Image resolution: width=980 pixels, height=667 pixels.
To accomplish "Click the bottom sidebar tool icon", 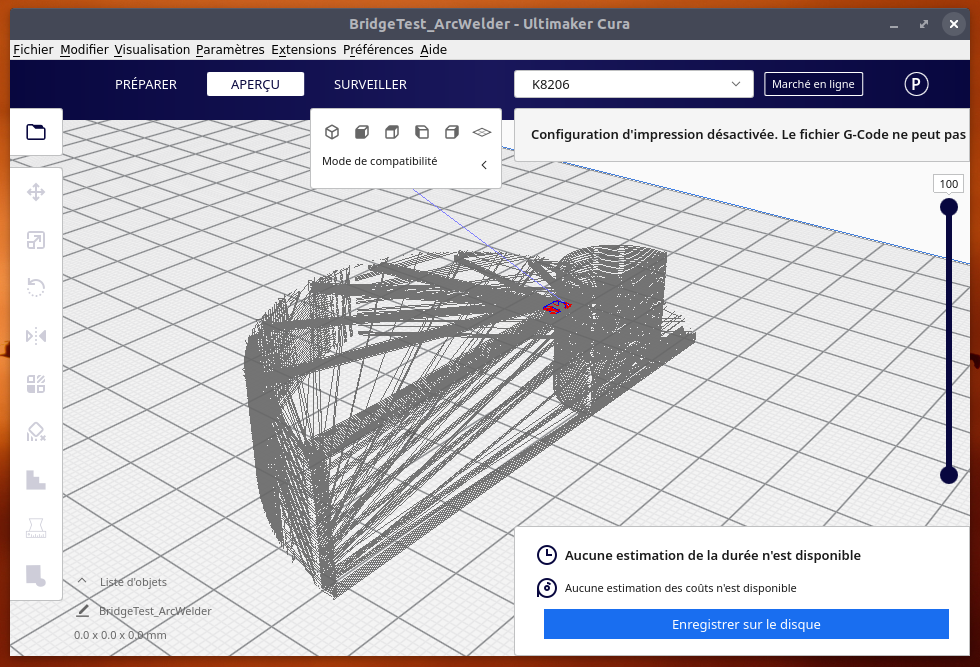I will [36, 576].
